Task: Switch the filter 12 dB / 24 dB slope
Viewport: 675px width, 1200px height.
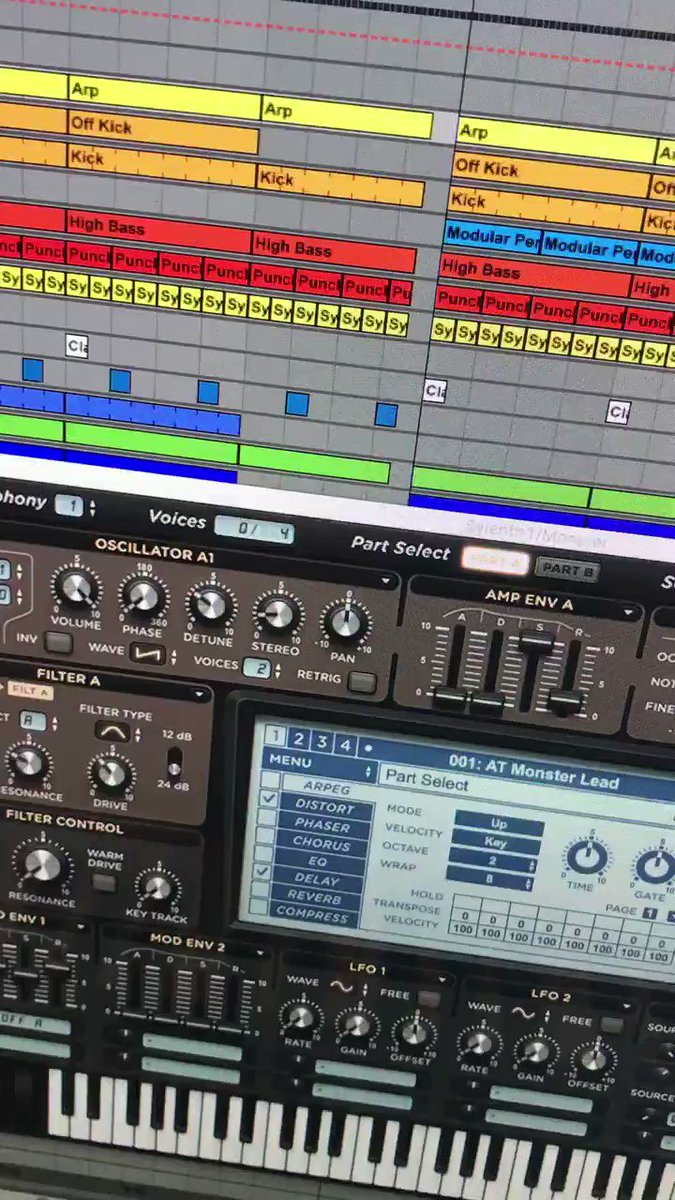Action: pos(172,764)
